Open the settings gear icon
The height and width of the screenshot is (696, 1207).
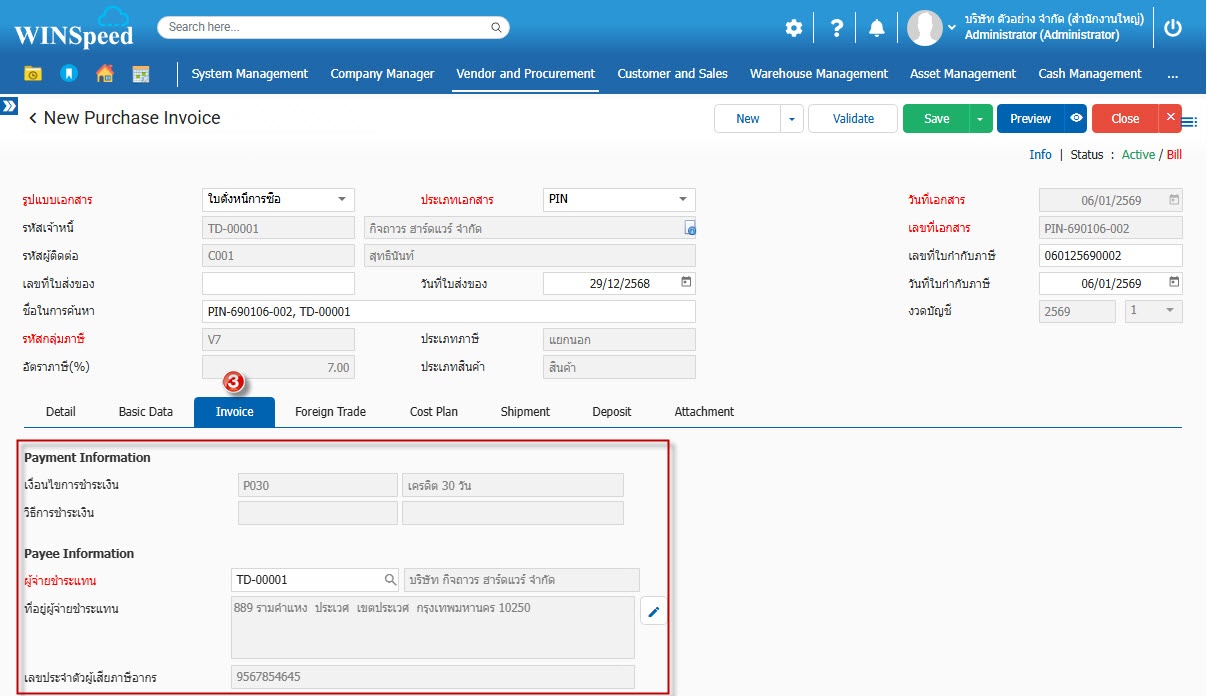click(793, 28)
